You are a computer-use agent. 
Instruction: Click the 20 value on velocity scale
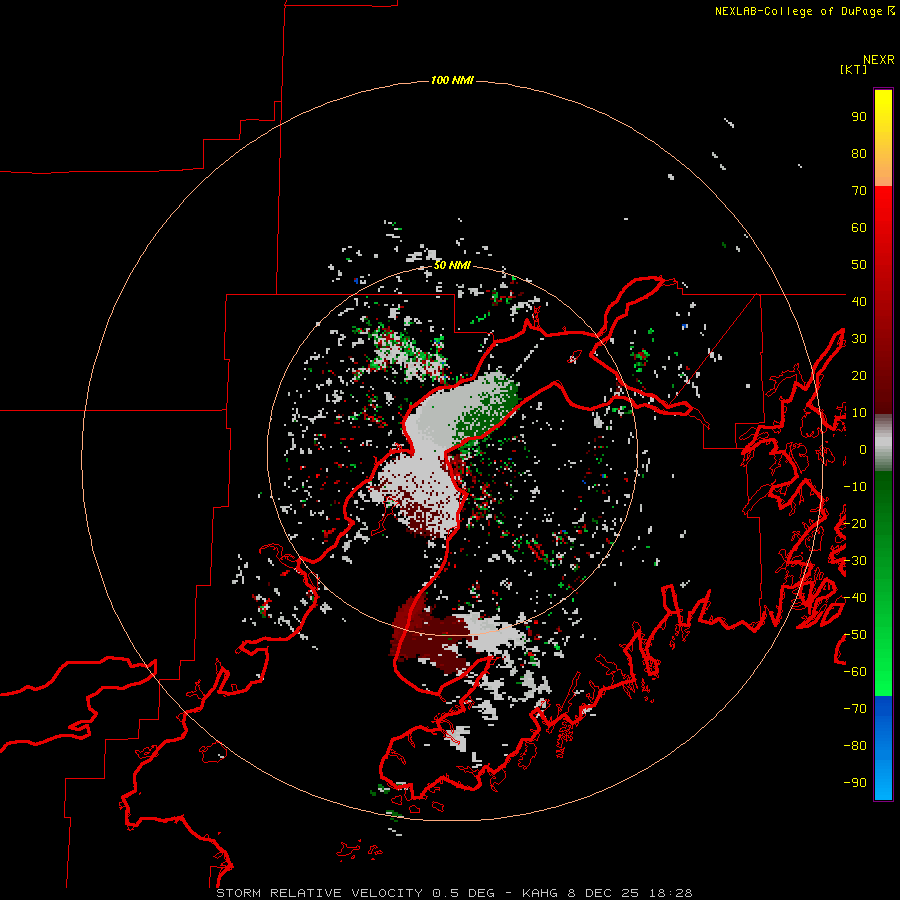859,375
